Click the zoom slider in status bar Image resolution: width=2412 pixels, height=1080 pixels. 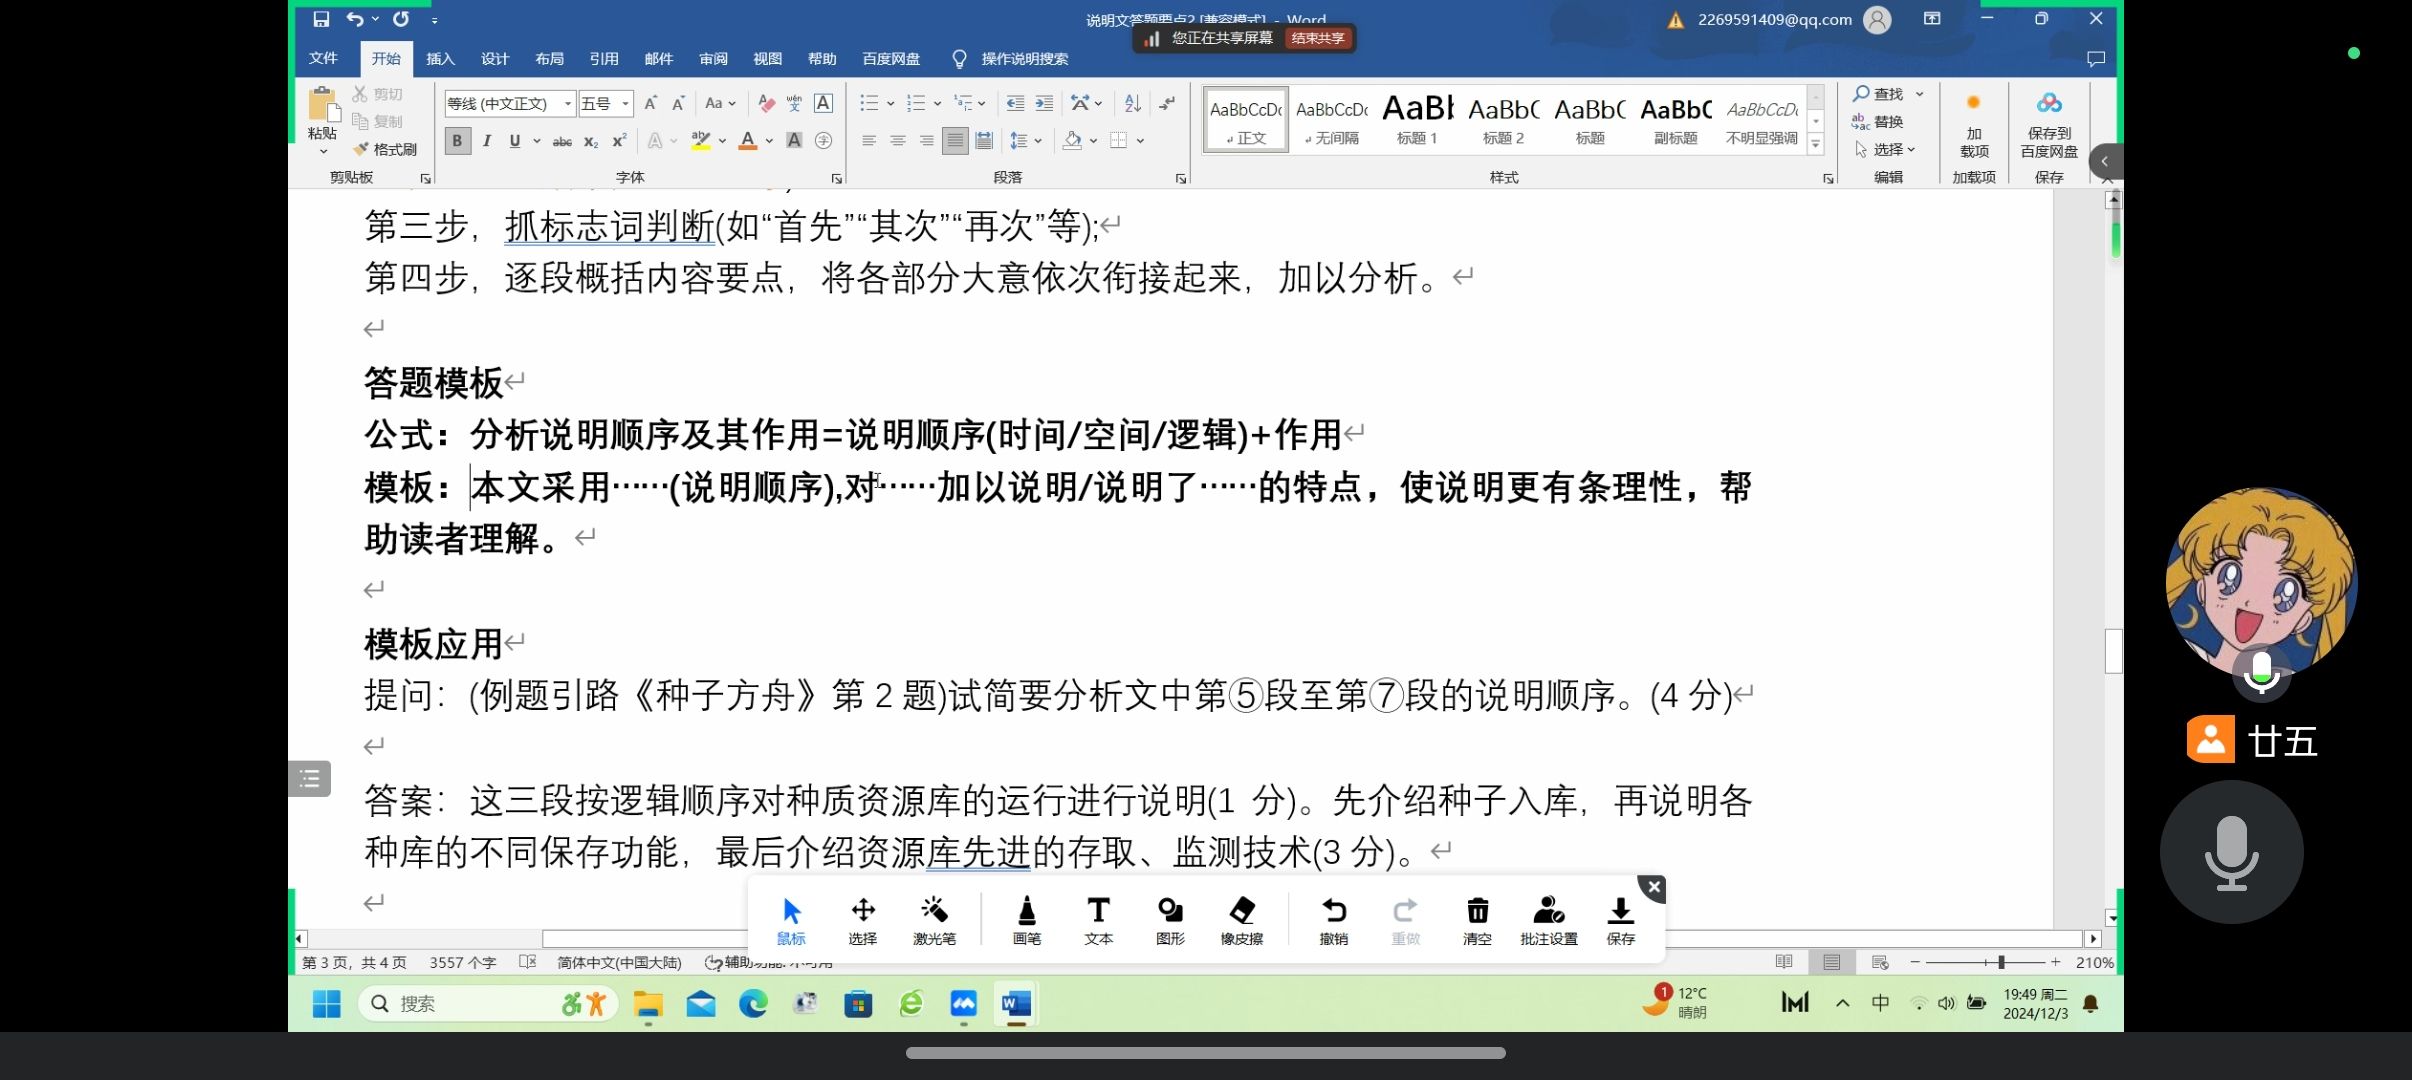point(2000,962)
